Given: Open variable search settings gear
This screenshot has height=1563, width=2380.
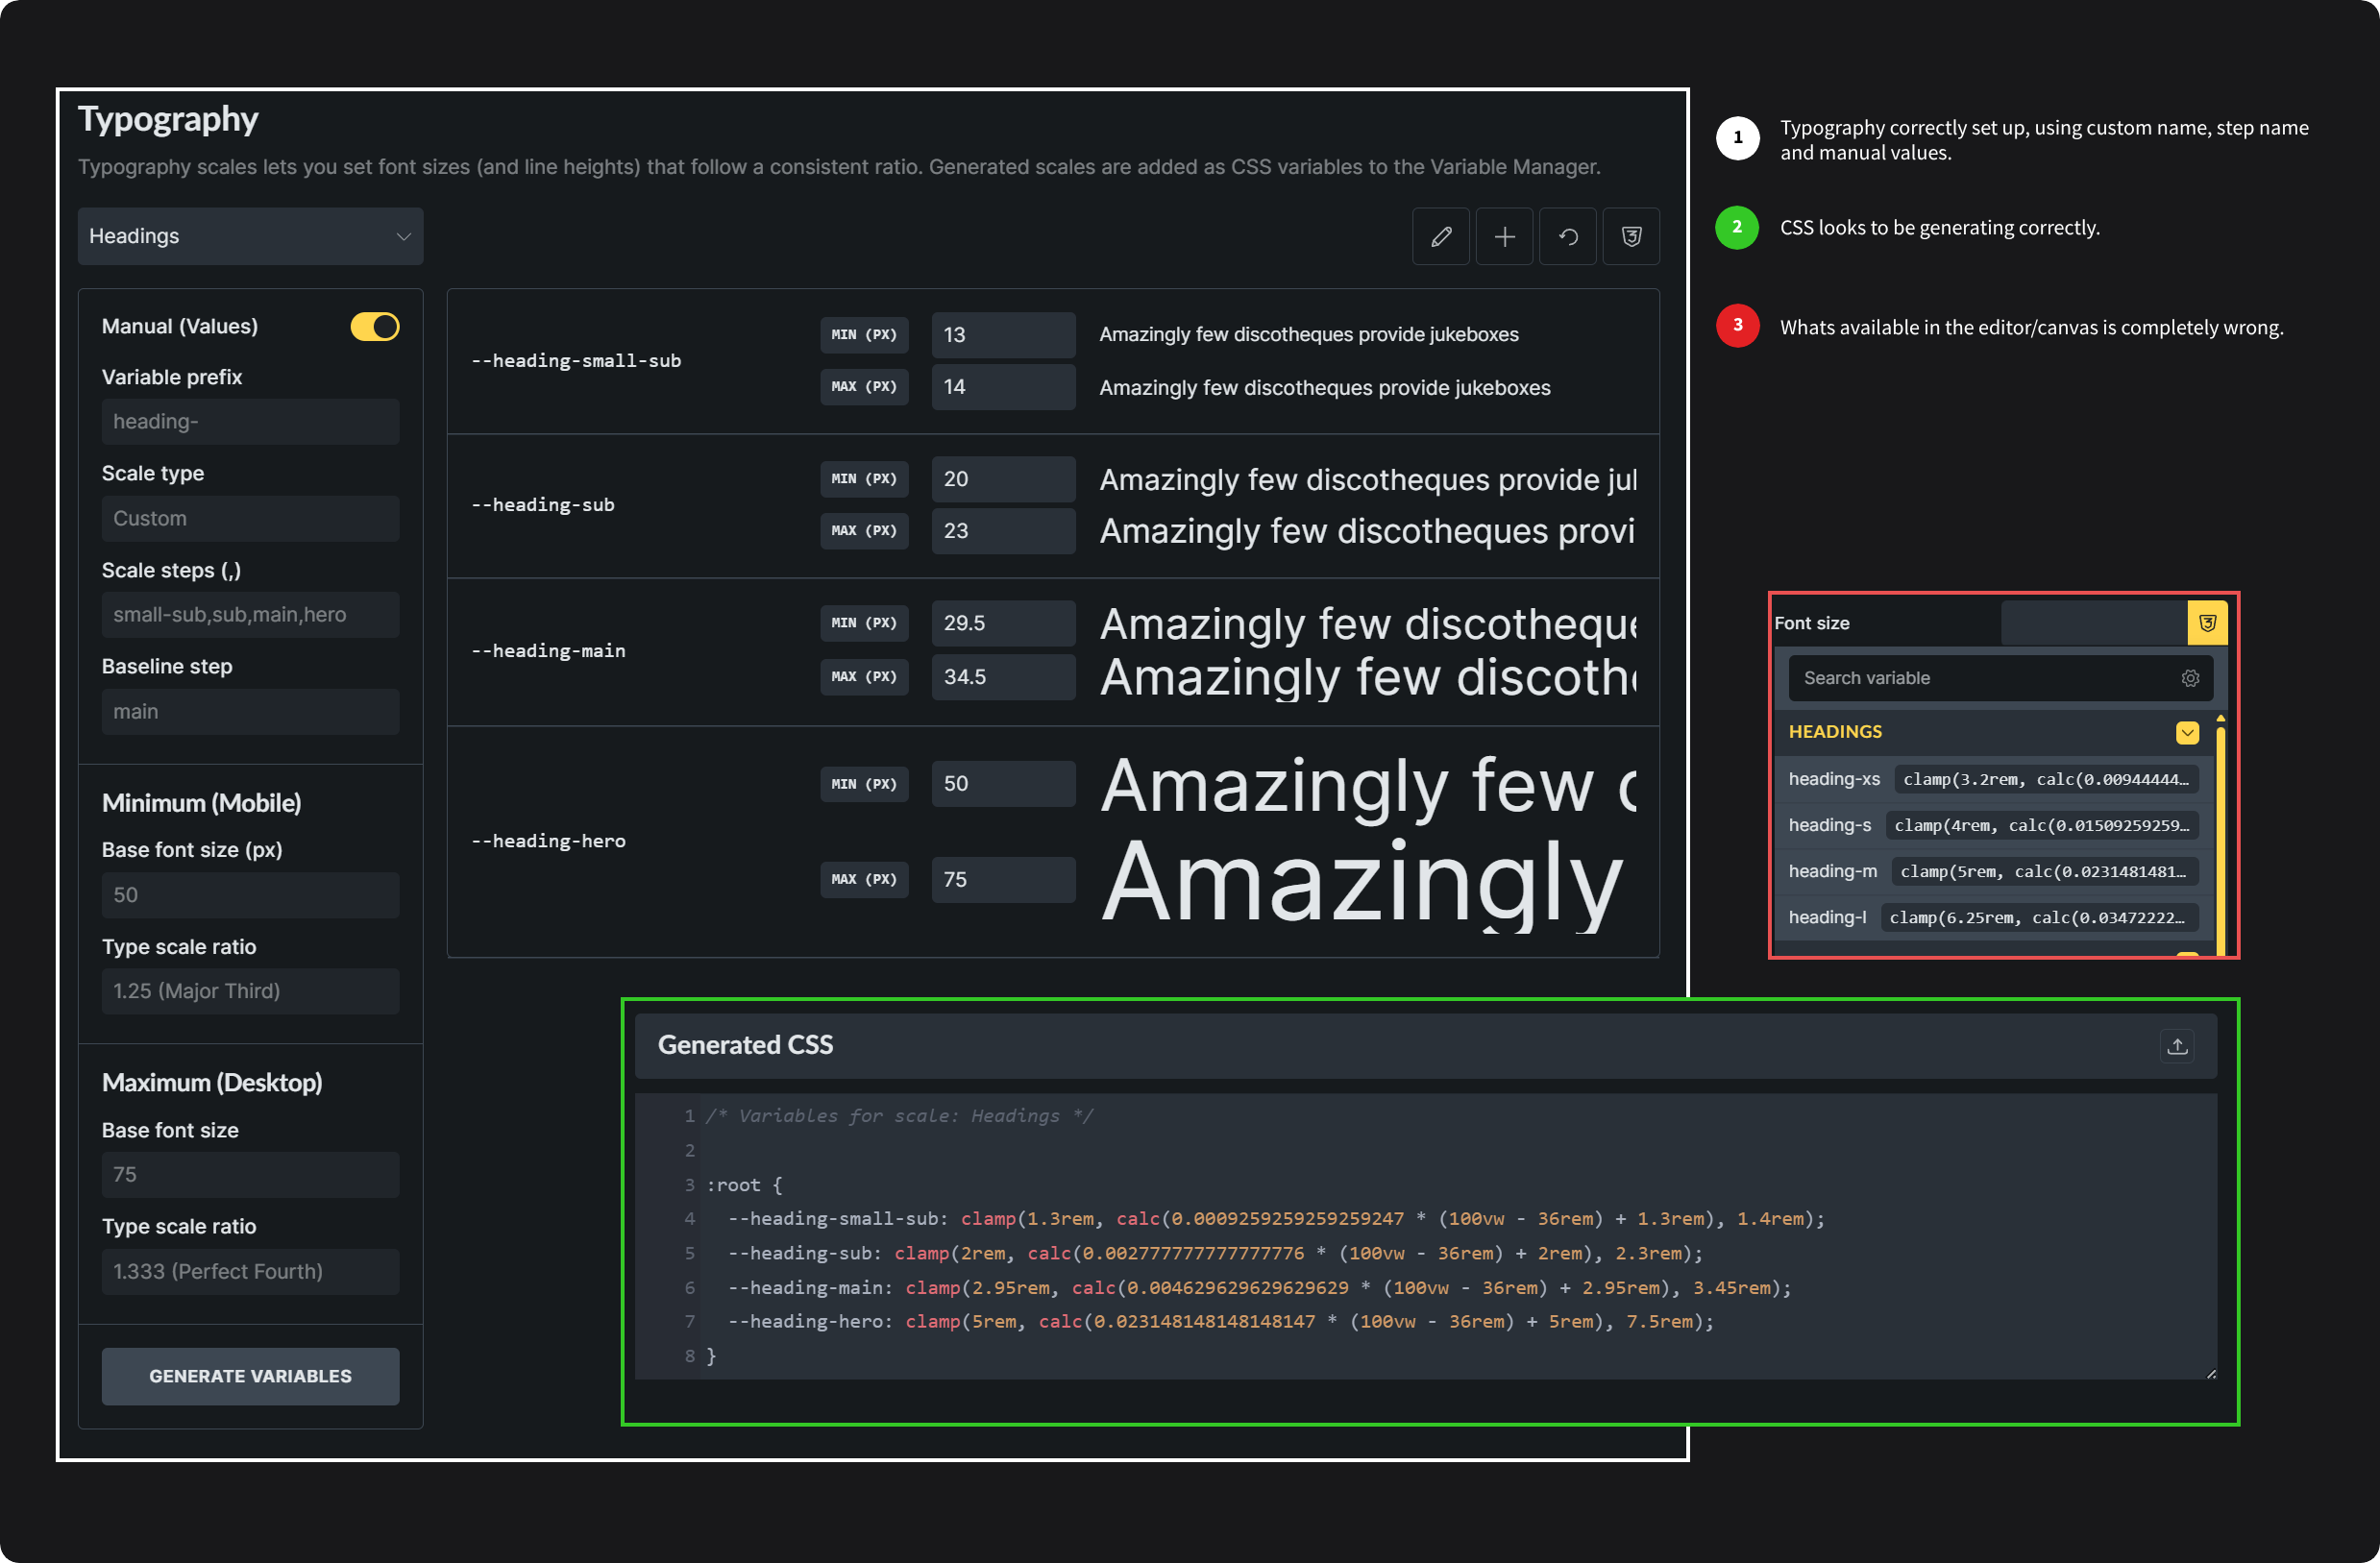Looking at the screenshot, I should 2190,678.
